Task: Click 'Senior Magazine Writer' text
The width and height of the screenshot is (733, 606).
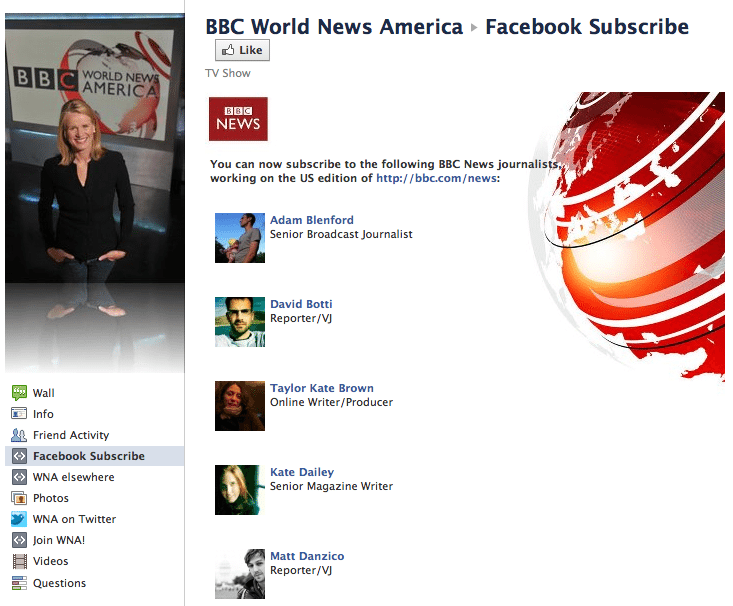Action: pos(331,486)
